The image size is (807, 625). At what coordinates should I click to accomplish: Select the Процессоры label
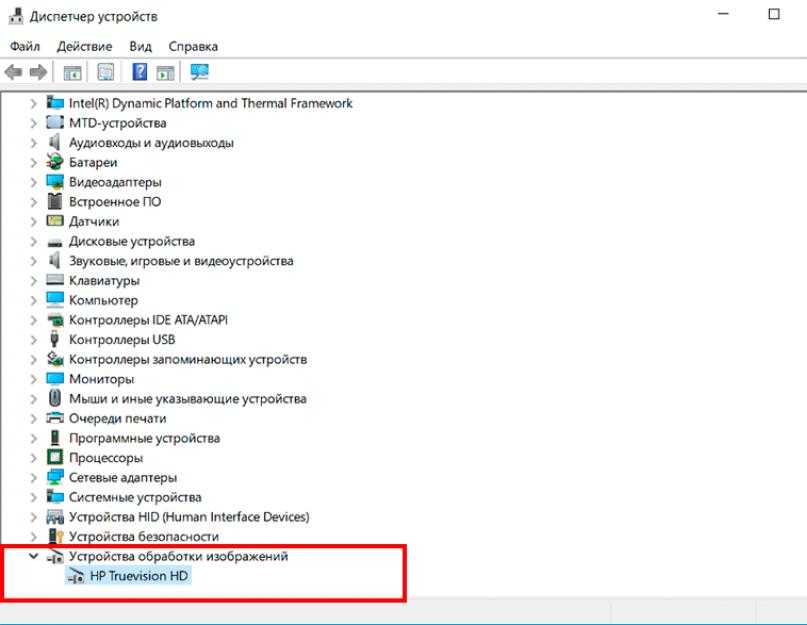(x=106, y=458)
